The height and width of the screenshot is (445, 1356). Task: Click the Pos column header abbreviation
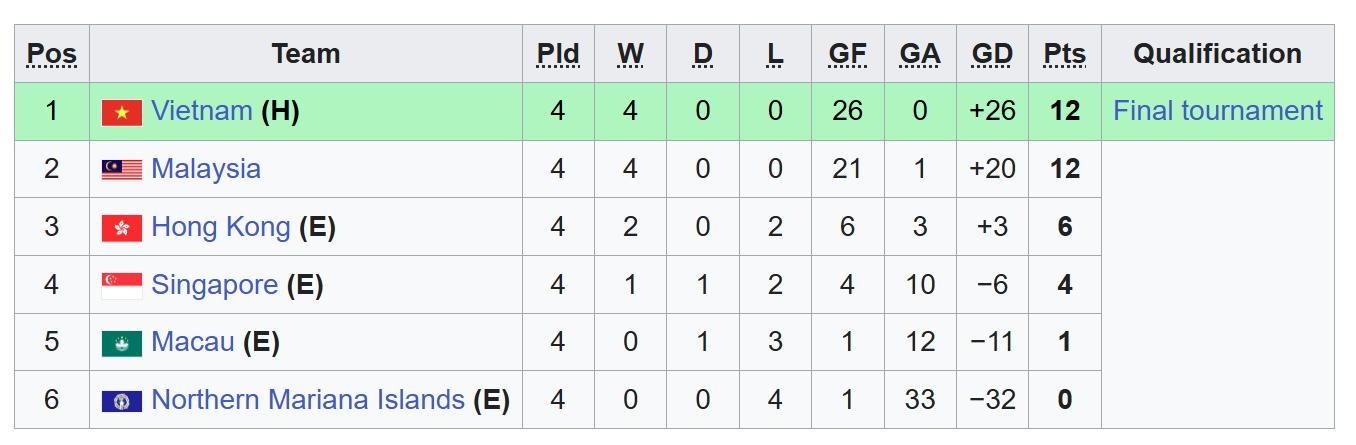(x=52, y=54)
